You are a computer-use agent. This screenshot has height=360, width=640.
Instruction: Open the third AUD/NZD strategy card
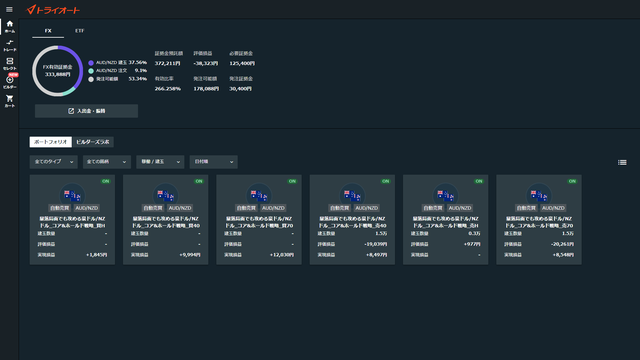coord(259,220)
